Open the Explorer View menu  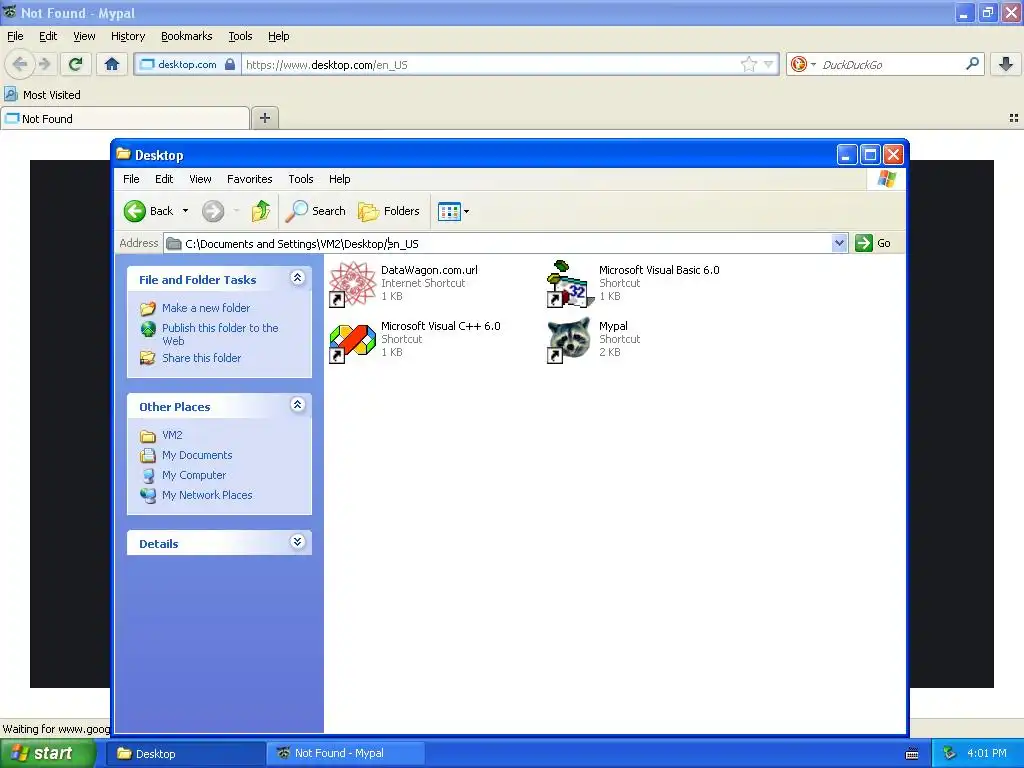[x=200, y=179]
